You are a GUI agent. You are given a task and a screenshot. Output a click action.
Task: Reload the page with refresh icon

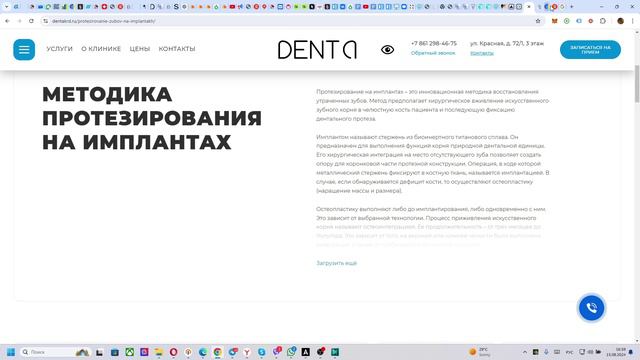31,21
